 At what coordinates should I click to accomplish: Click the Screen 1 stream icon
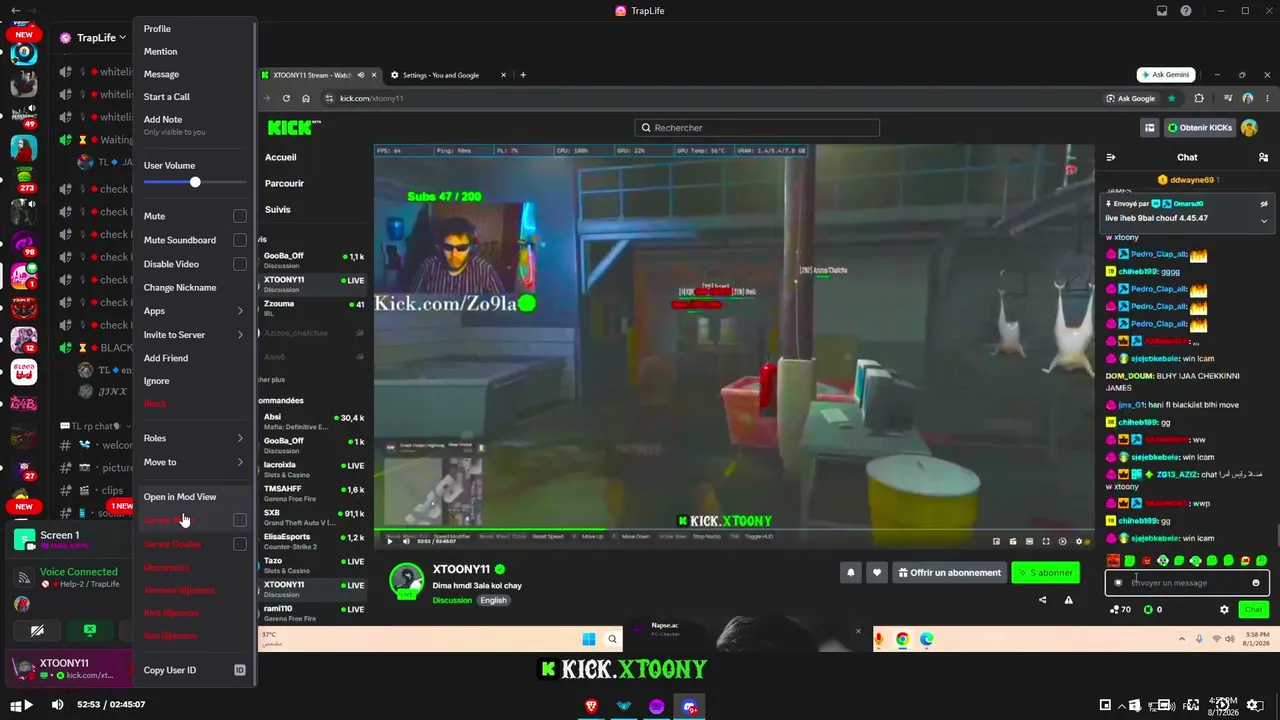pyautogui.click(x=23, y=541)
